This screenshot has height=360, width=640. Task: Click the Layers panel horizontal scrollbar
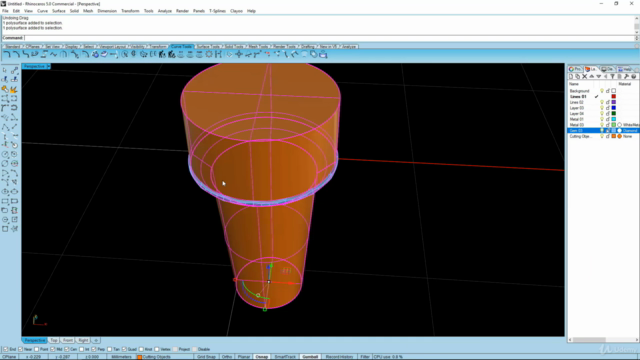pos(603,340)
